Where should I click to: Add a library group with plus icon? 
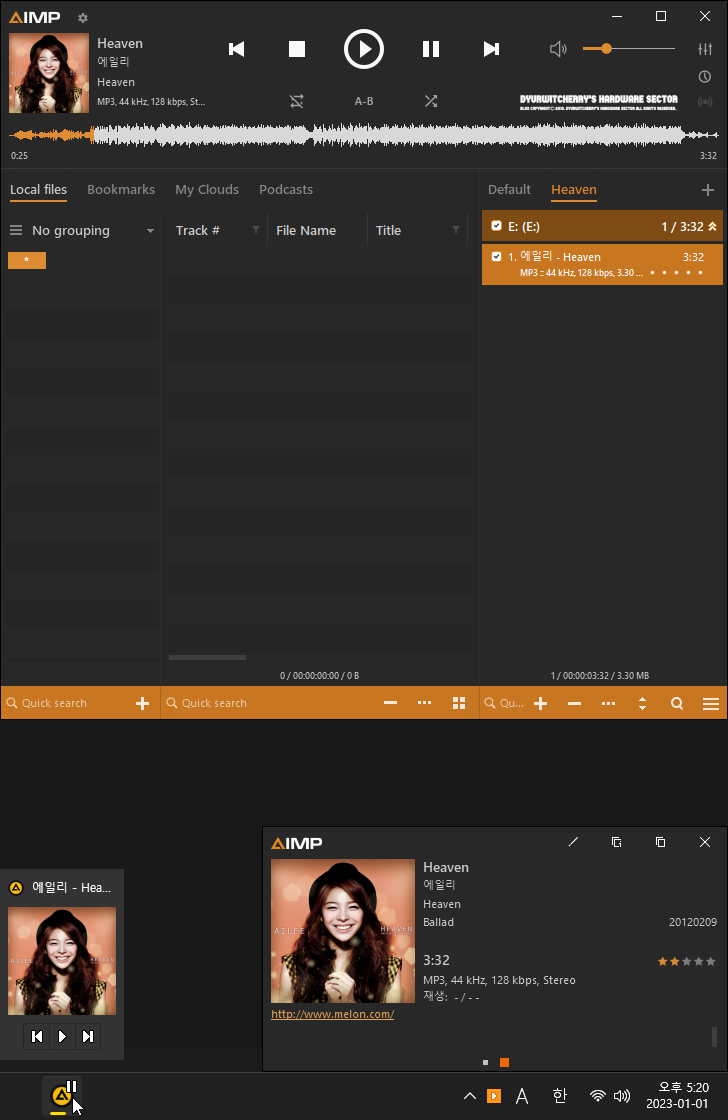pos(143,704)
